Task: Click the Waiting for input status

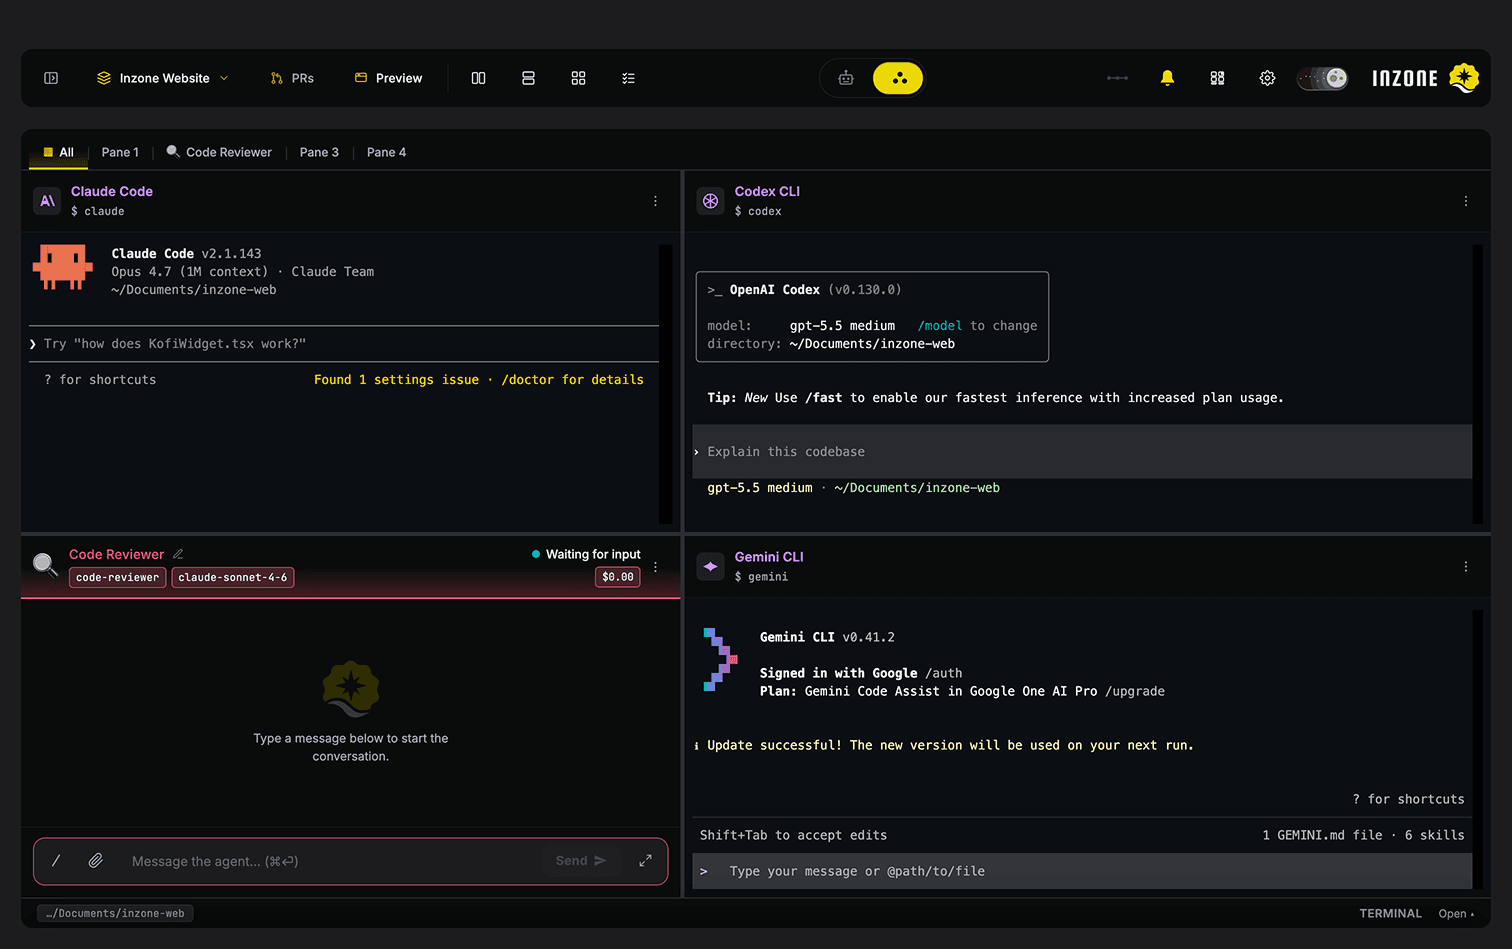Action: pos(586,554)
